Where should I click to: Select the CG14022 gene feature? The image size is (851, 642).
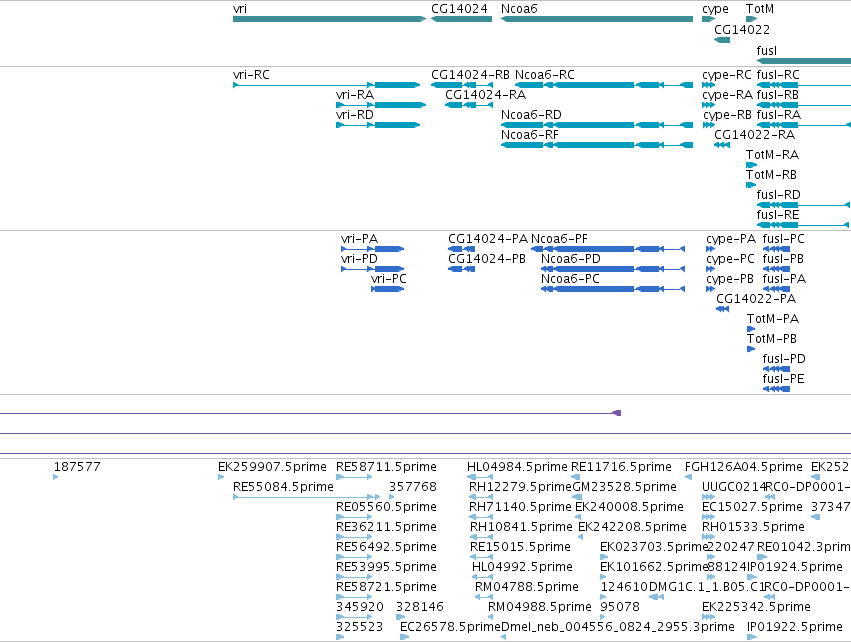point(722,40)
